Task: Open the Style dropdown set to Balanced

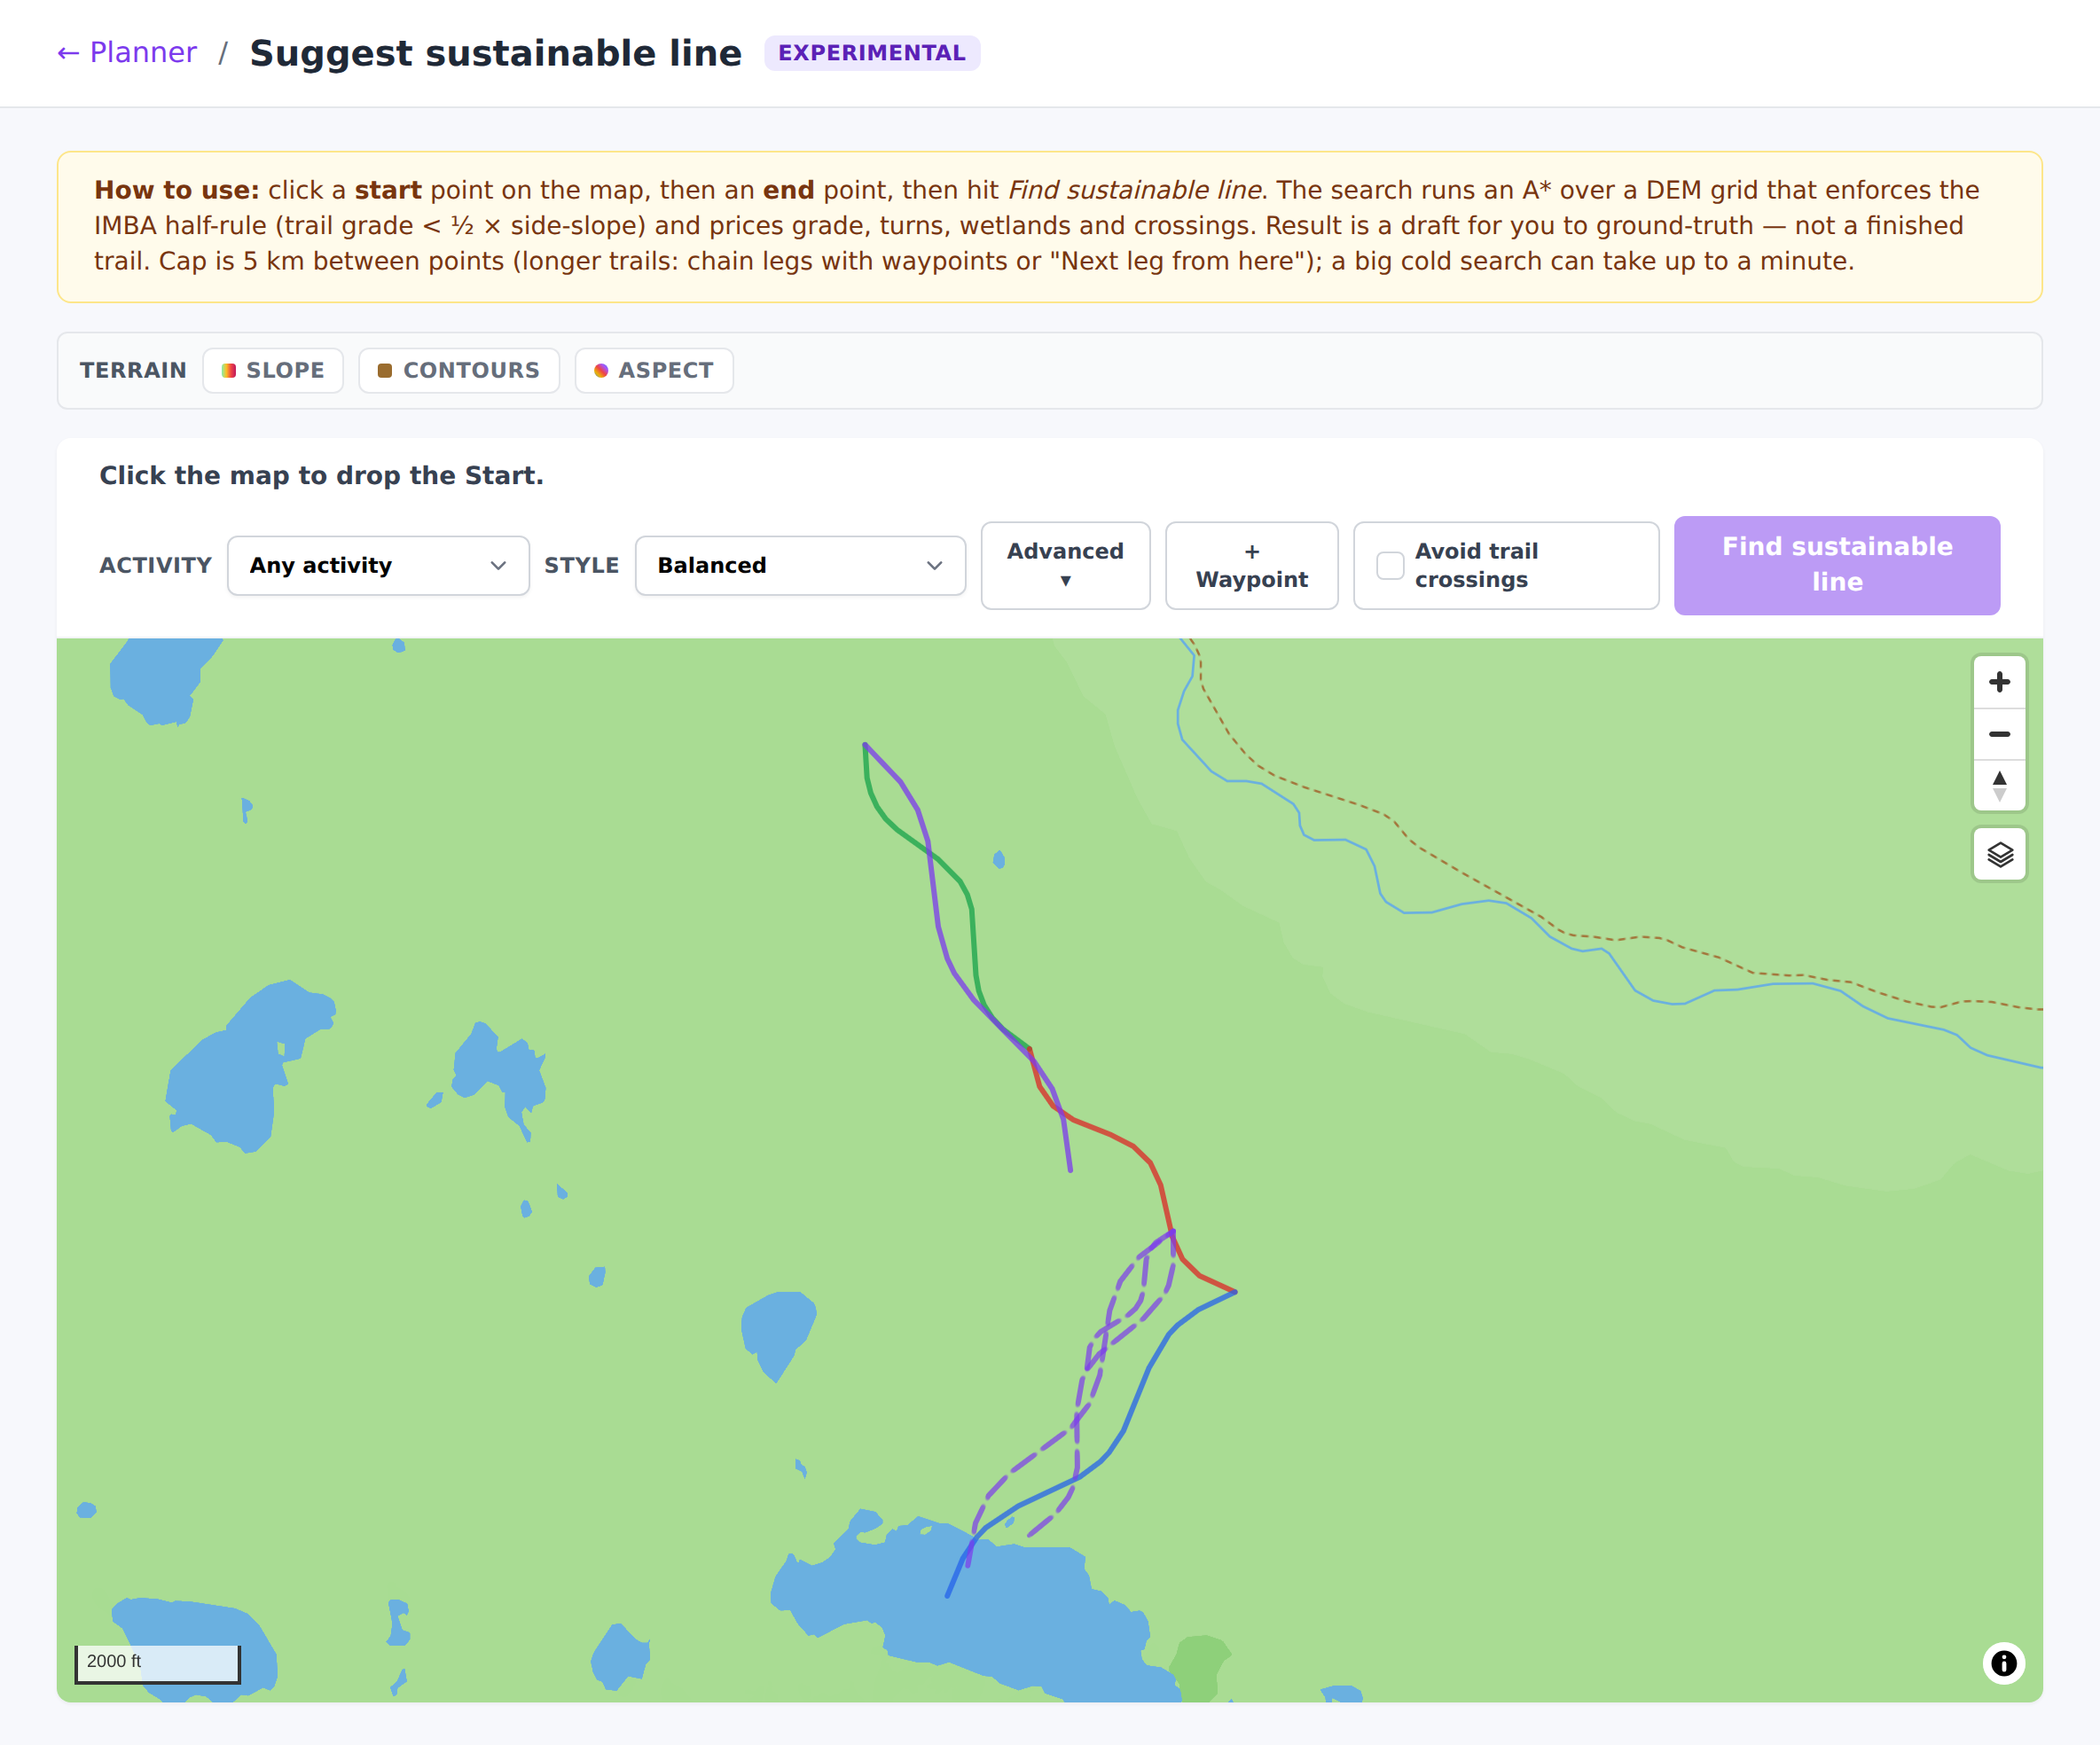Action: pyautogui.click(x=800, y=566)
